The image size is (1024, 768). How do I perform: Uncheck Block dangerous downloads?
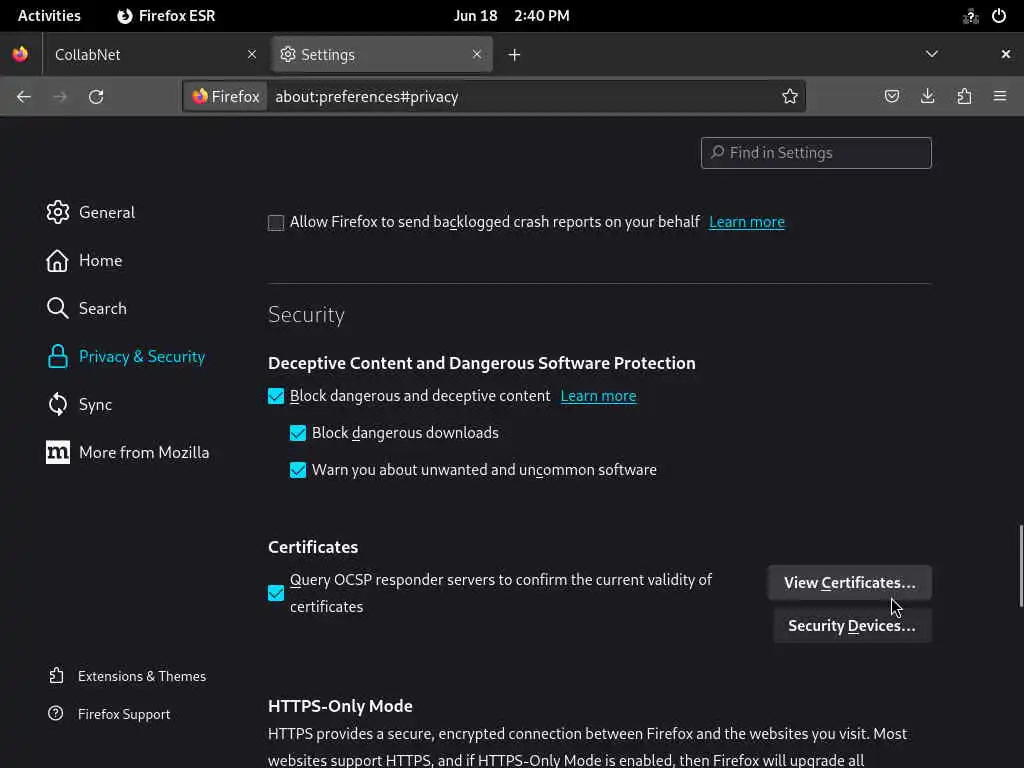(298, 433)
